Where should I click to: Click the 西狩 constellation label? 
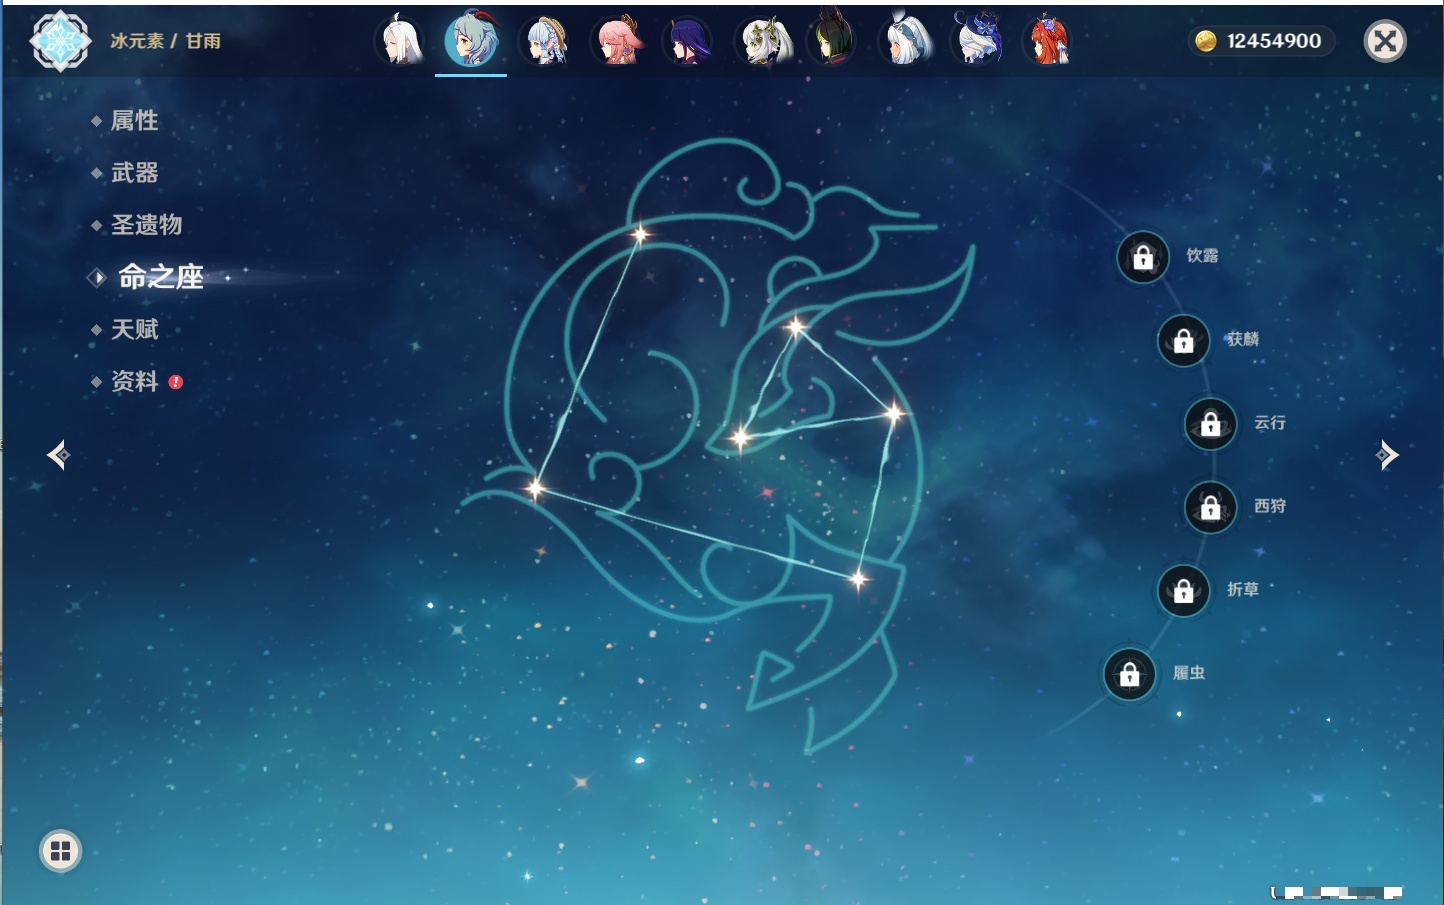[1270, 506]
